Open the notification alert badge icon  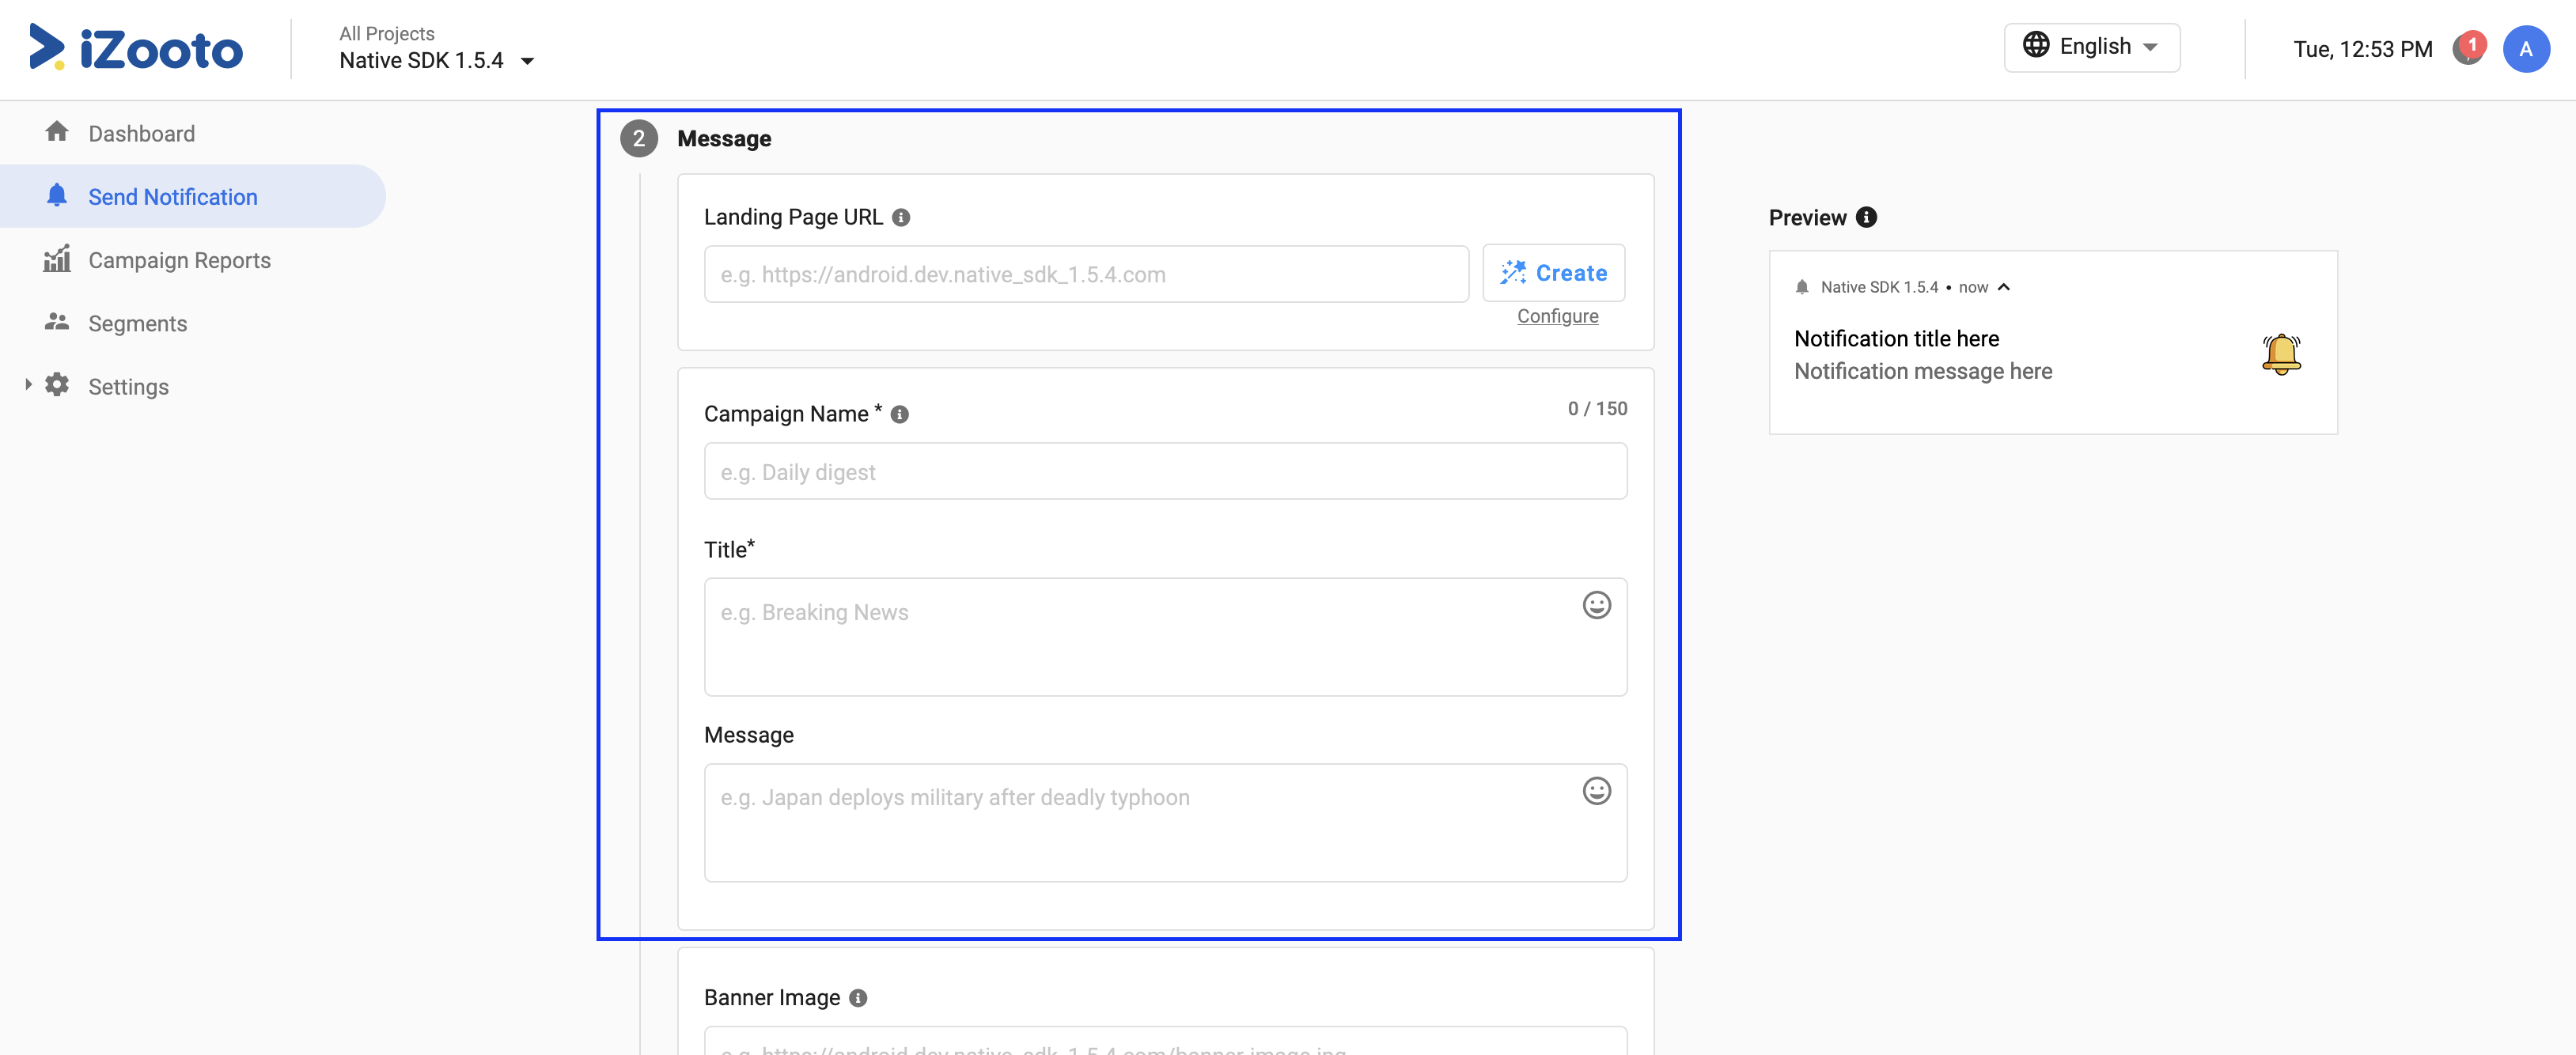(x=2469, y=48)
